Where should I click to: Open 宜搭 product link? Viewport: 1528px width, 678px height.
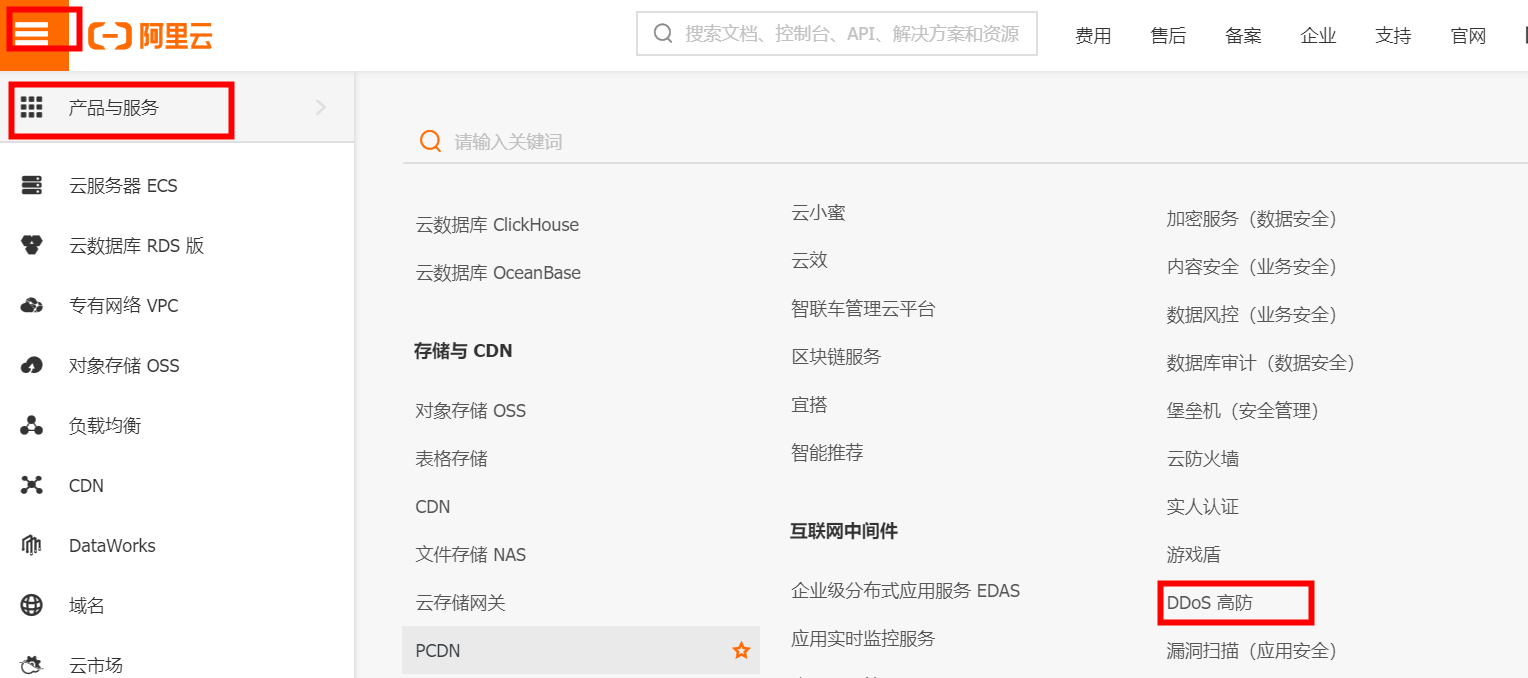(809, 405)
